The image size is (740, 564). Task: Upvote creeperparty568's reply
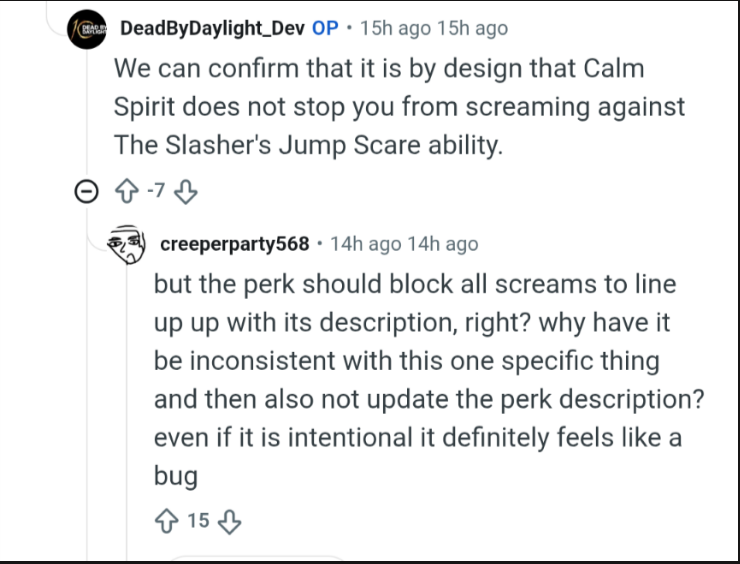tap(166, 521)
